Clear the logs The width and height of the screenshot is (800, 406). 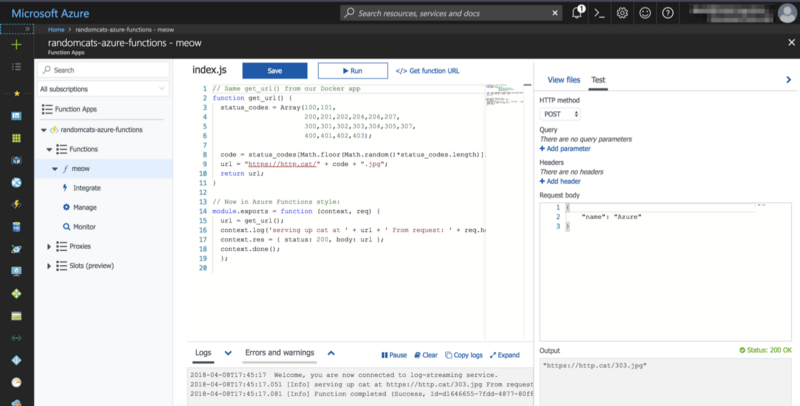click(x=426, y=355)
